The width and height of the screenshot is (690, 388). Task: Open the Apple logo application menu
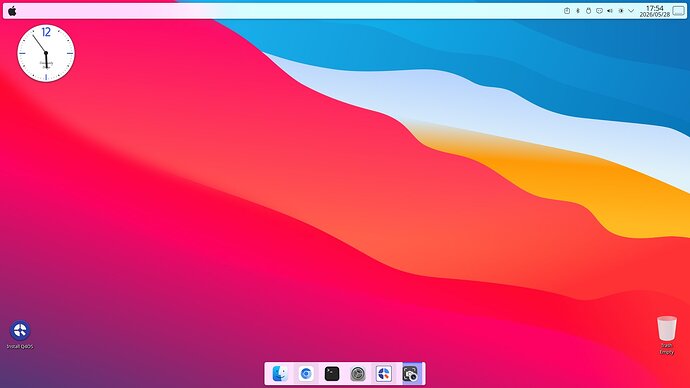(x=12, y=11)
